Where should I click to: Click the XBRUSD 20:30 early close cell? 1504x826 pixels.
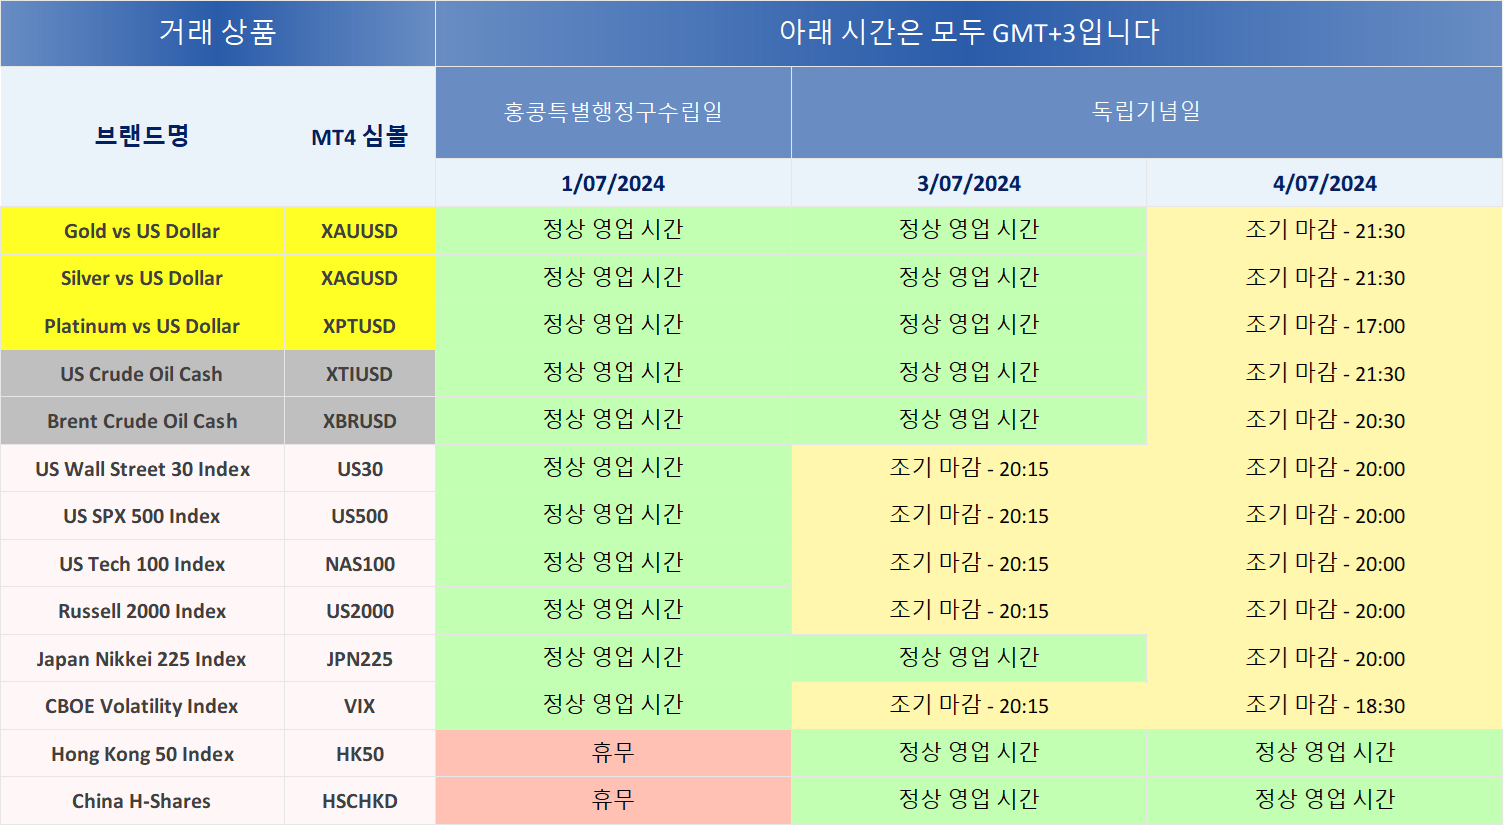1324,421
